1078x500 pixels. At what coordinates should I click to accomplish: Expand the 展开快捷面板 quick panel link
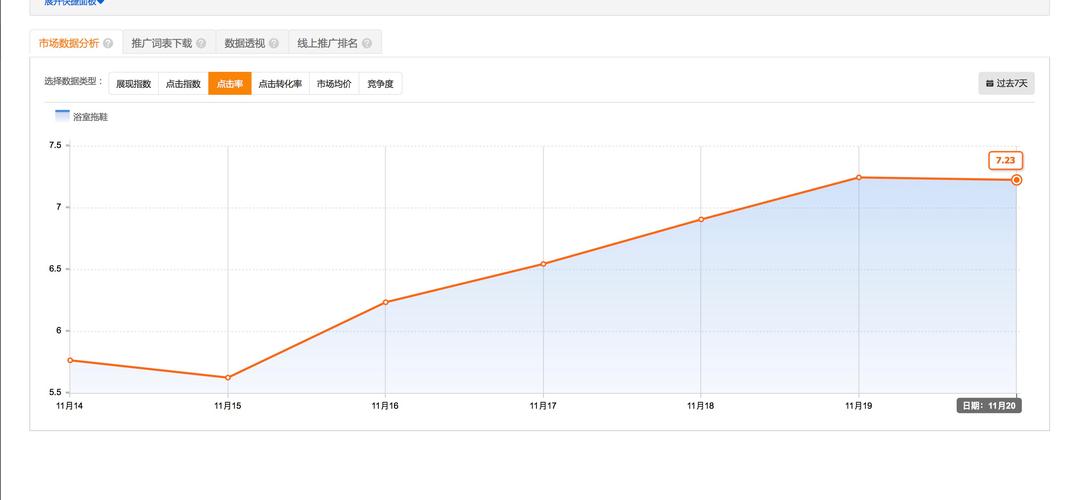click(74, 3)
